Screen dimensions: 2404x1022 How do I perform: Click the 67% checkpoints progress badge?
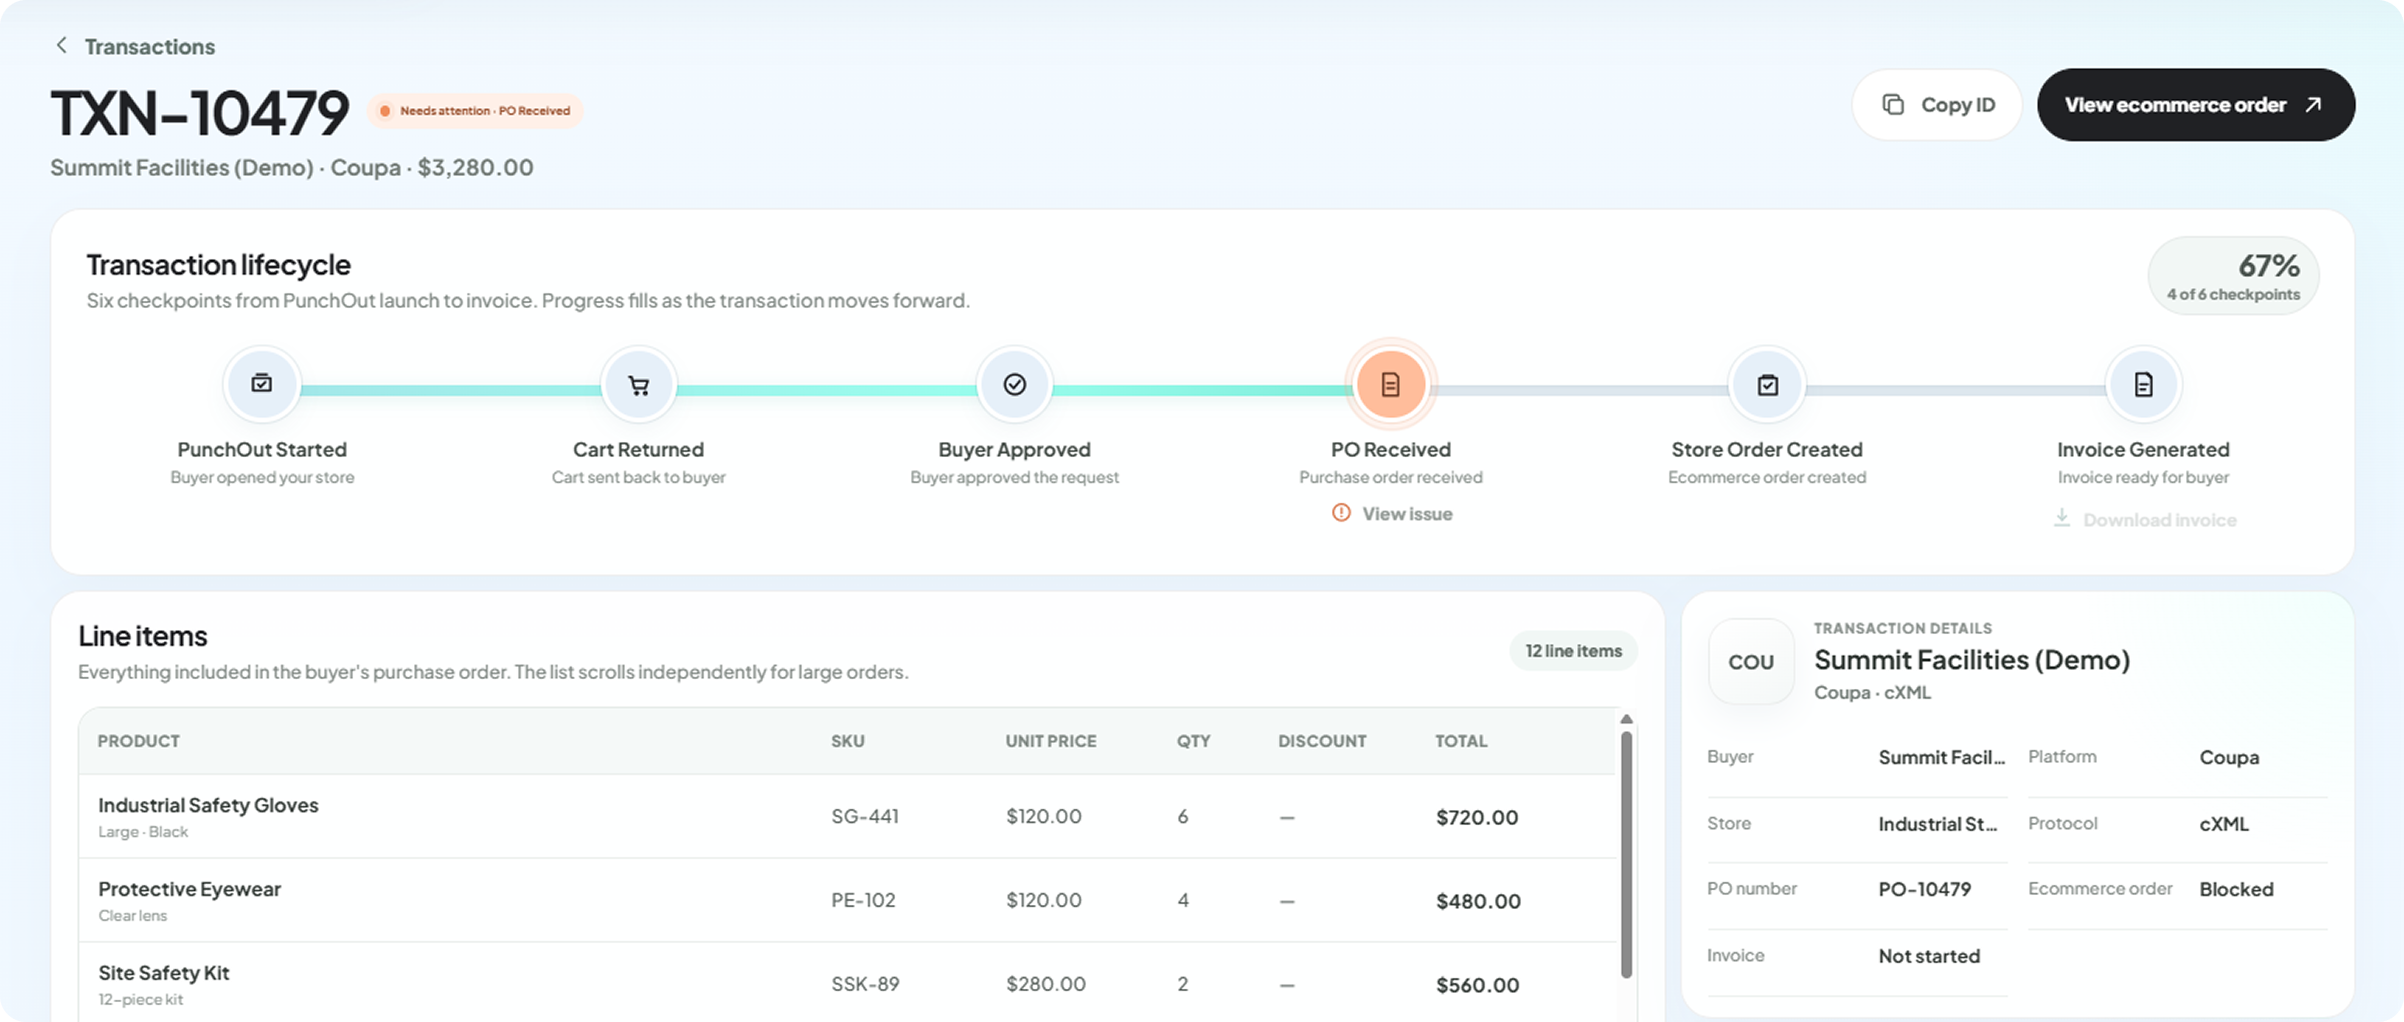tap(2233, 276)
